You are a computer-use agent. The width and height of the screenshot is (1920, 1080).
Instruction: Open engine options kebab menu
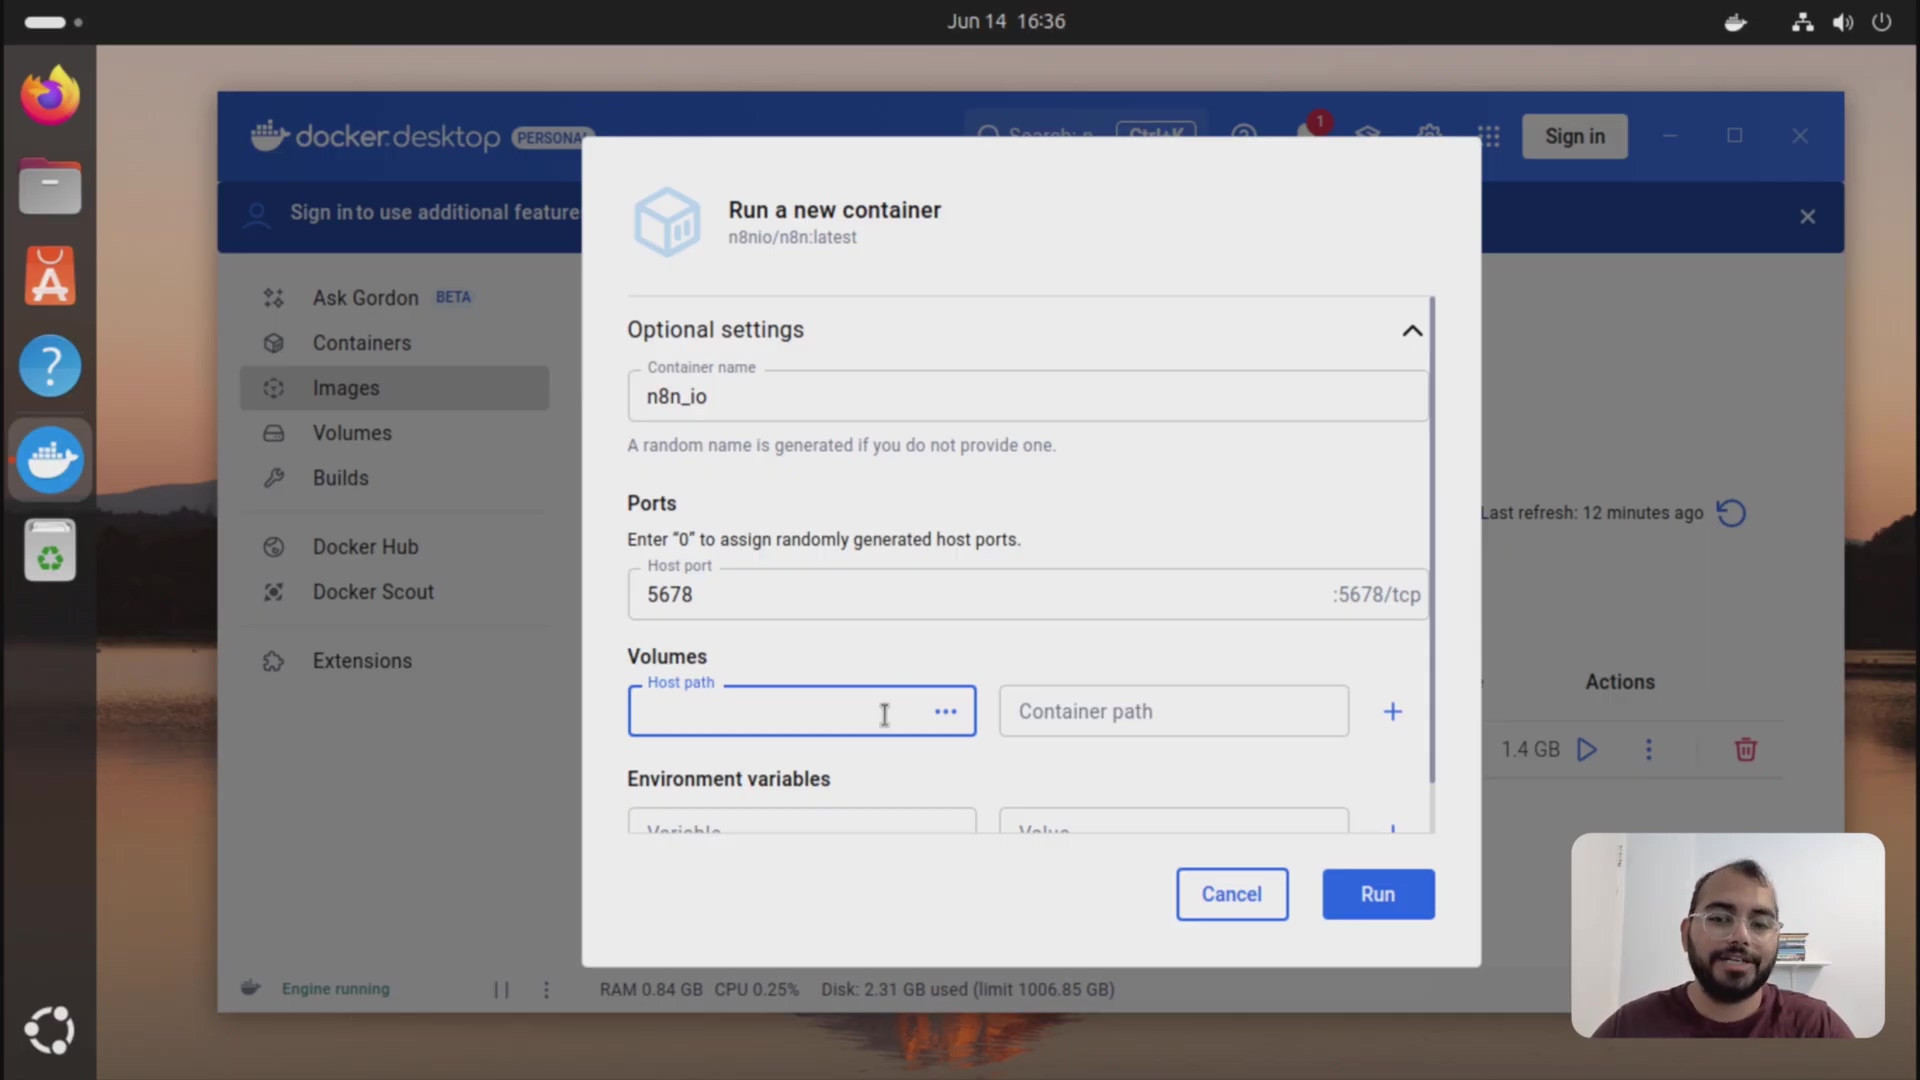(x=546, y=989)
